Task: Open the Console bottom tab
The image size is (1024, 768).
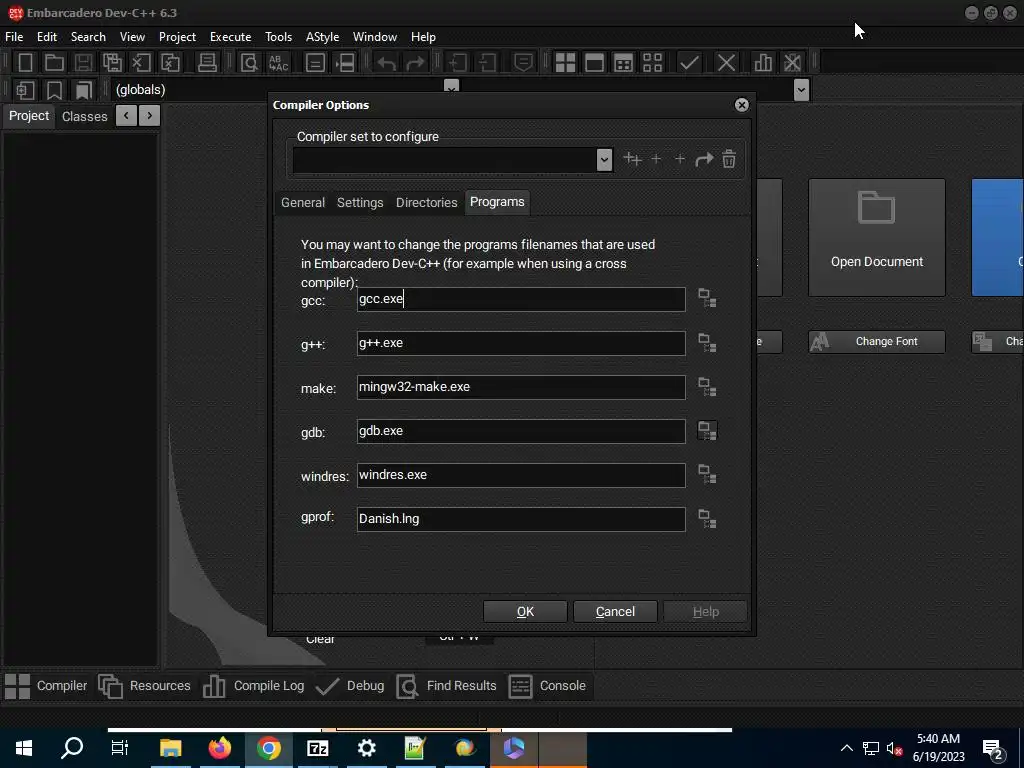Action: coord(547,686)
